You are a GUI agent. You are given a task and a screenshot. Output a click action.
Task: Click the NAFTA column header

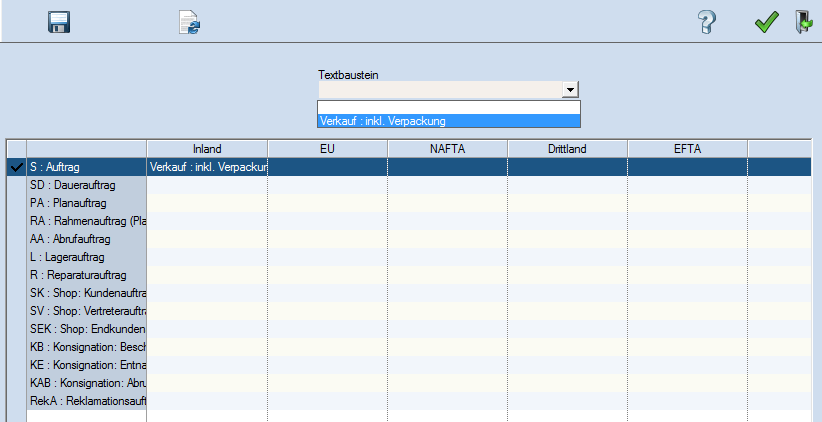(447, 149)
